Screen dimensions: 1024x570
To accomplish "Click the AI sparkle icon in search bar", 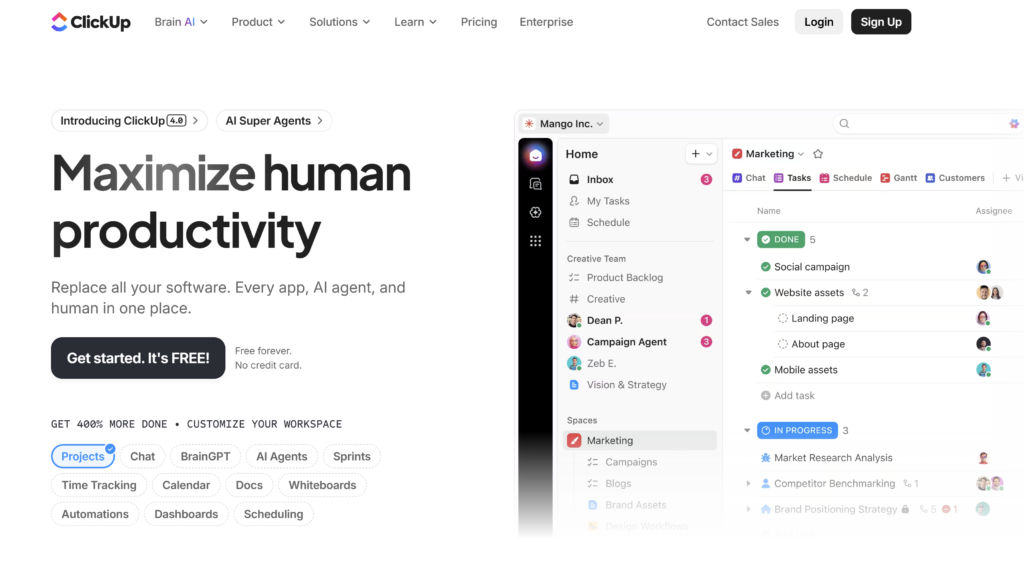I will 1013,124.
